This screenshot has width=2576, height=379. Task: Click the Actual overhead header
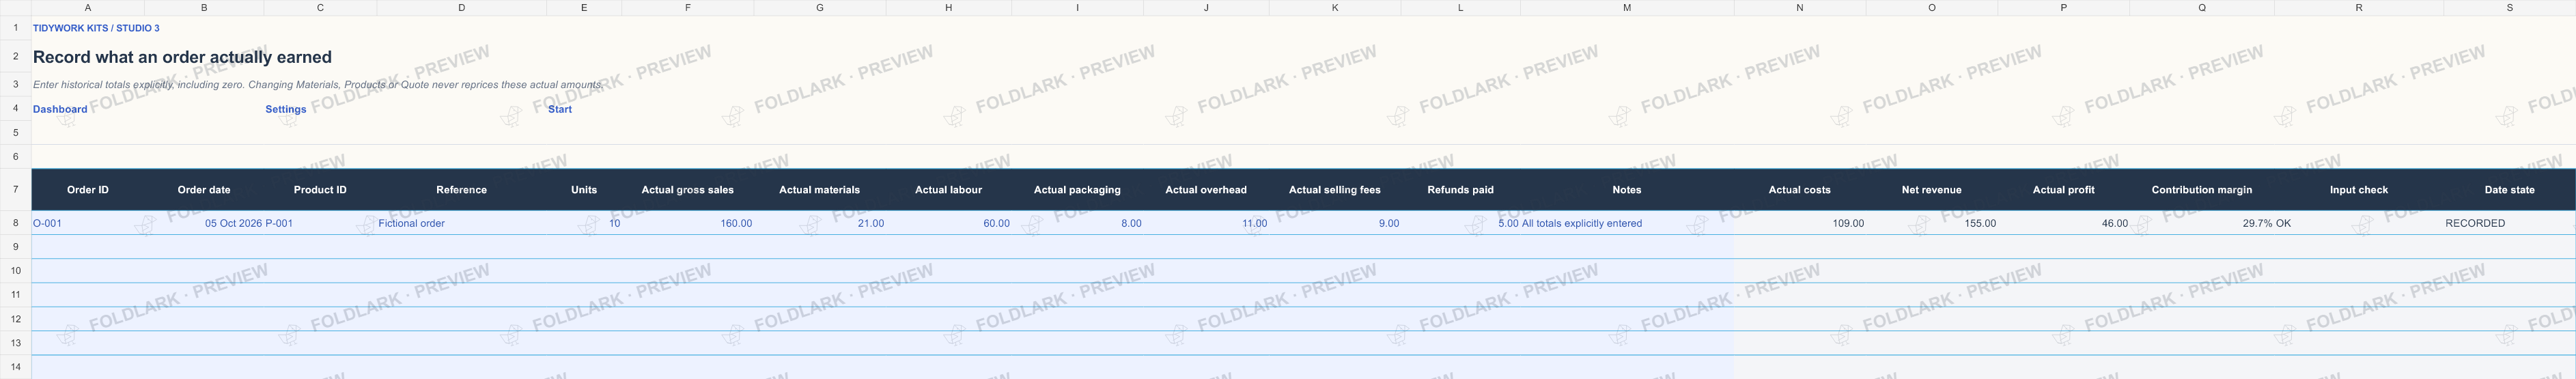[1206, 190]
